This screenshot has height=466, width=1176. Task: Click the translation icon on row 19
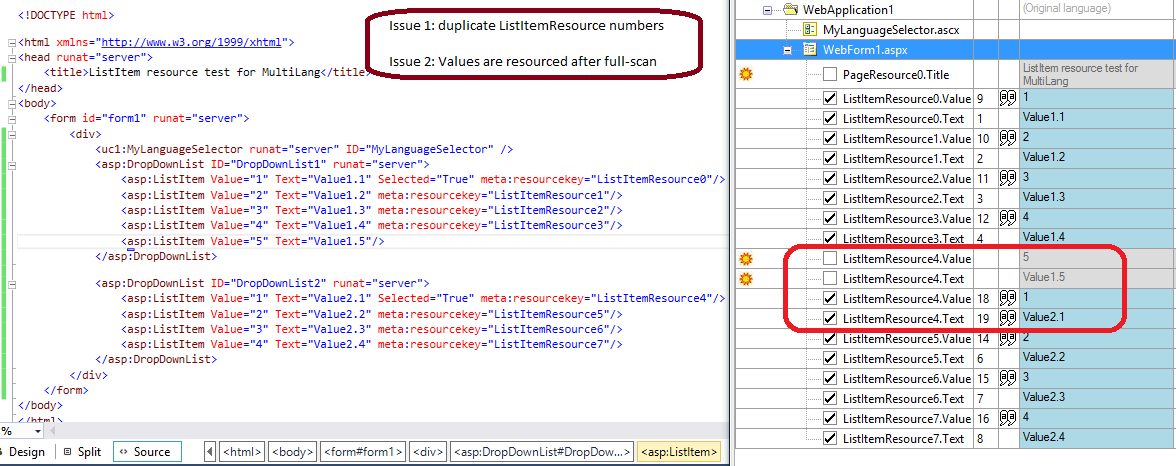click(1007, 318)
